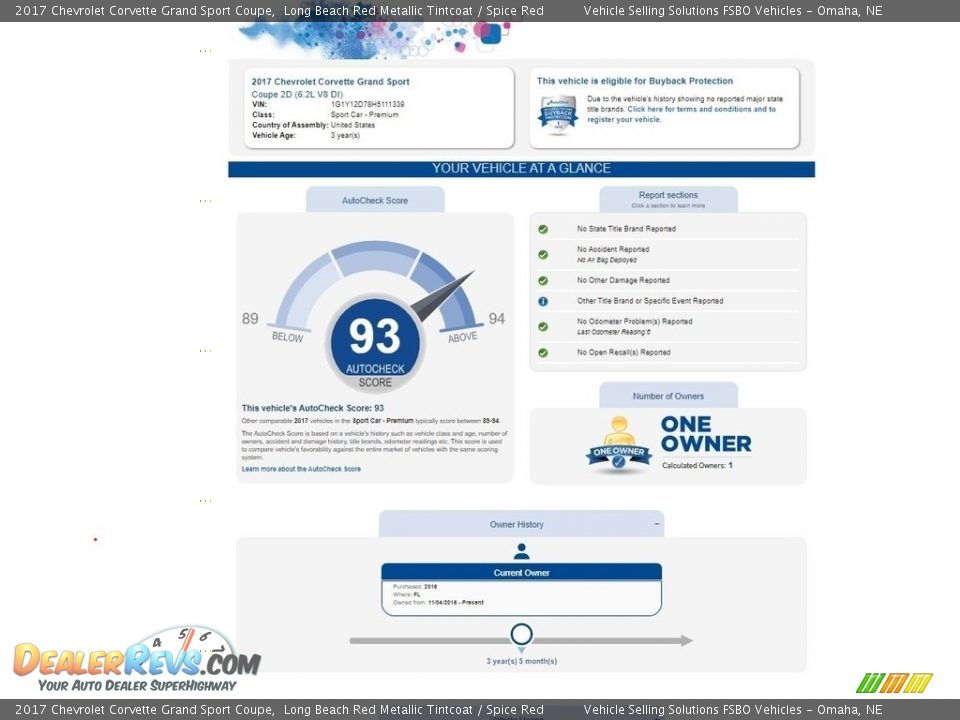960x720 pixels.
Task: Collapse the Owner History section
Action: coord(657,524)
